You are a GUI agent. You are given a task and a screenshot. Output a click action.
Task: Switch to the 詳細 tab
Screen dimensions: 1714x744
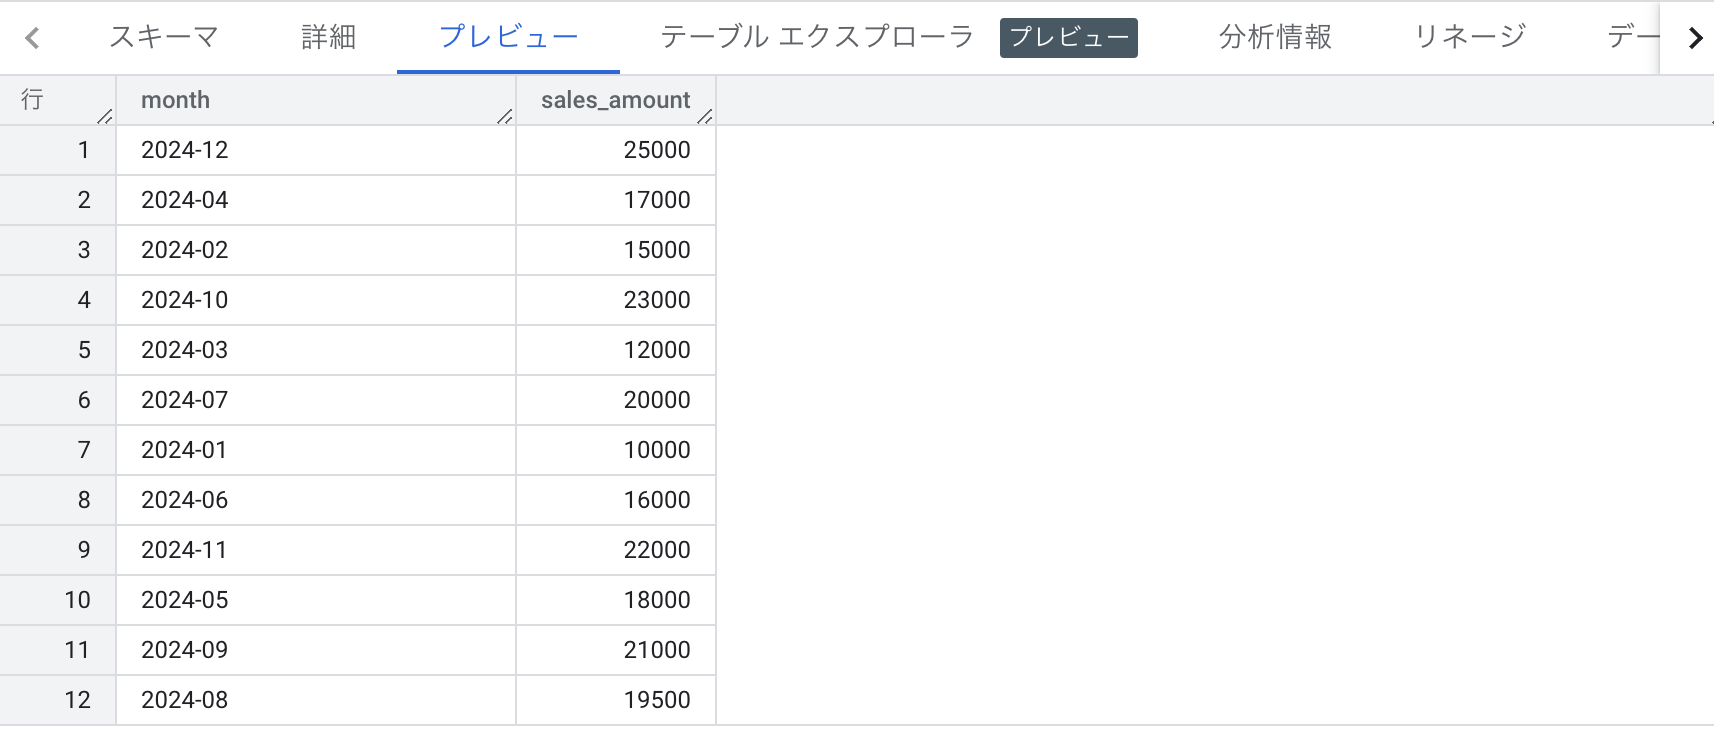pos(328,37)
